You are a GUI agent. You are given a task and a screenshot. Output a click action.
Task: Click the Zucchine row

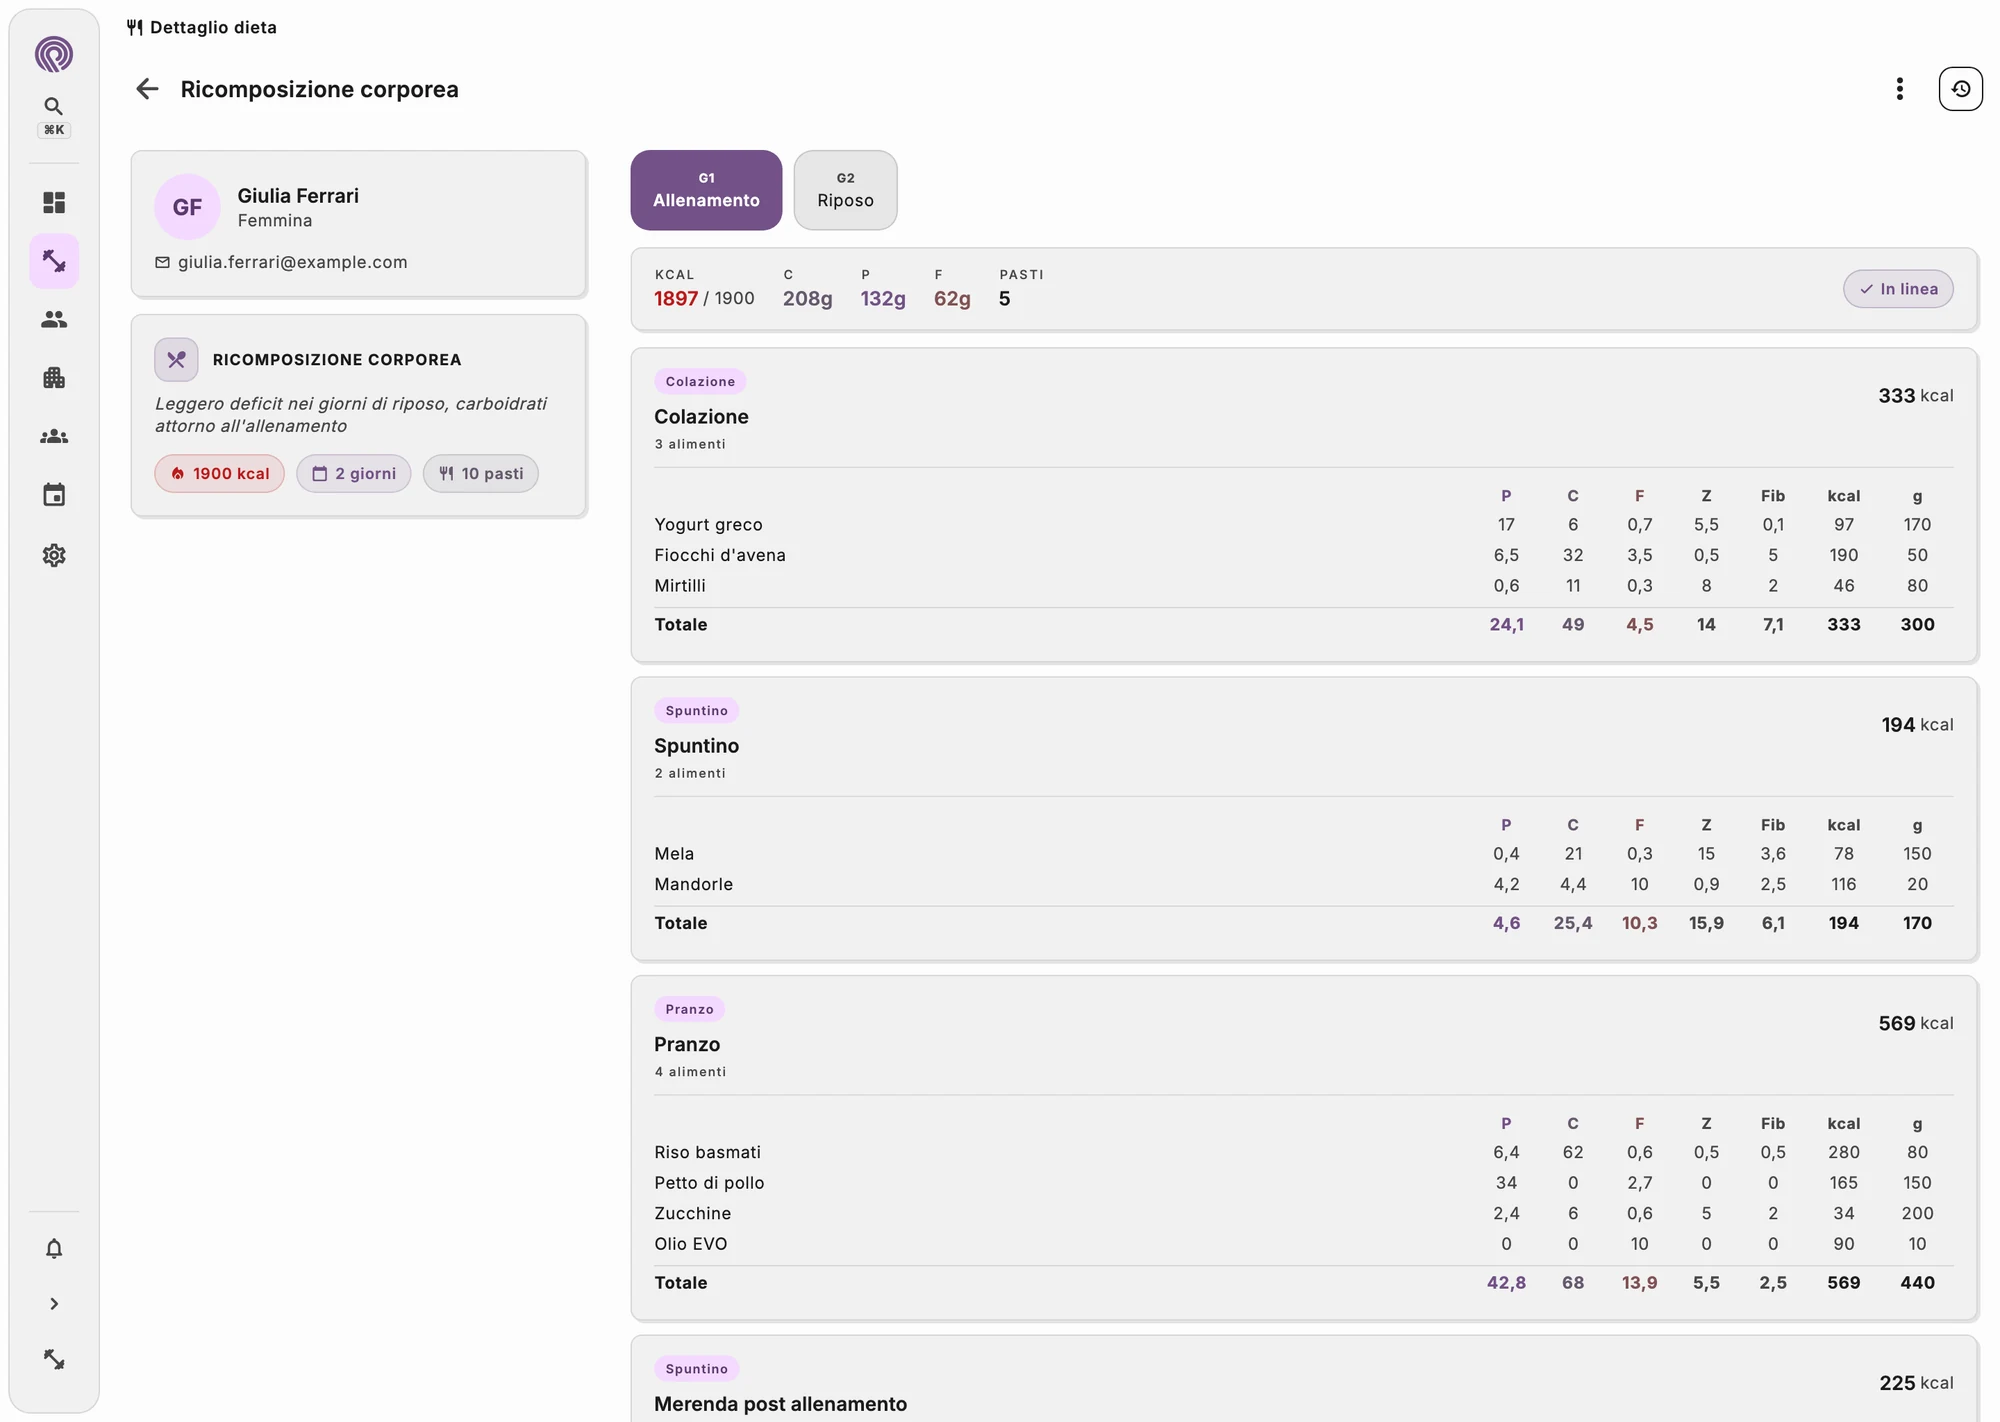1303,1213
